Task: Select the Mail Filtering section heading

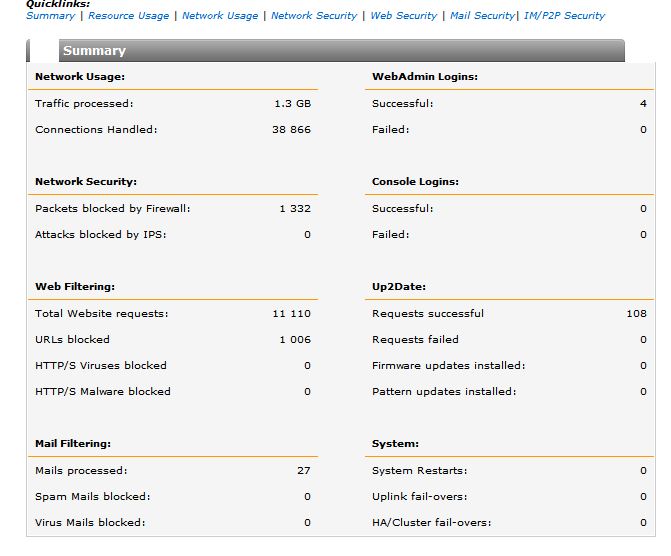Action: [x=73, y=443]
